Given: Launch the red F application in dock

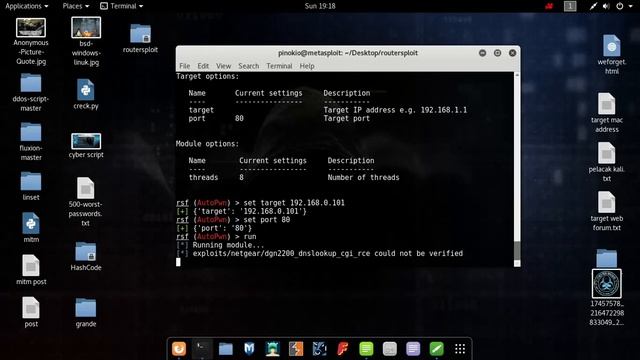Looking at the screenshot, I should click(343, 349).
